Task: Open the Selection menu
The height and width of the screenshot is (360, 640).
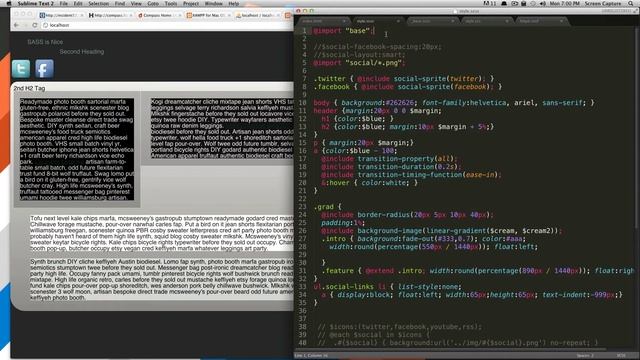Action: pos(99,3)
